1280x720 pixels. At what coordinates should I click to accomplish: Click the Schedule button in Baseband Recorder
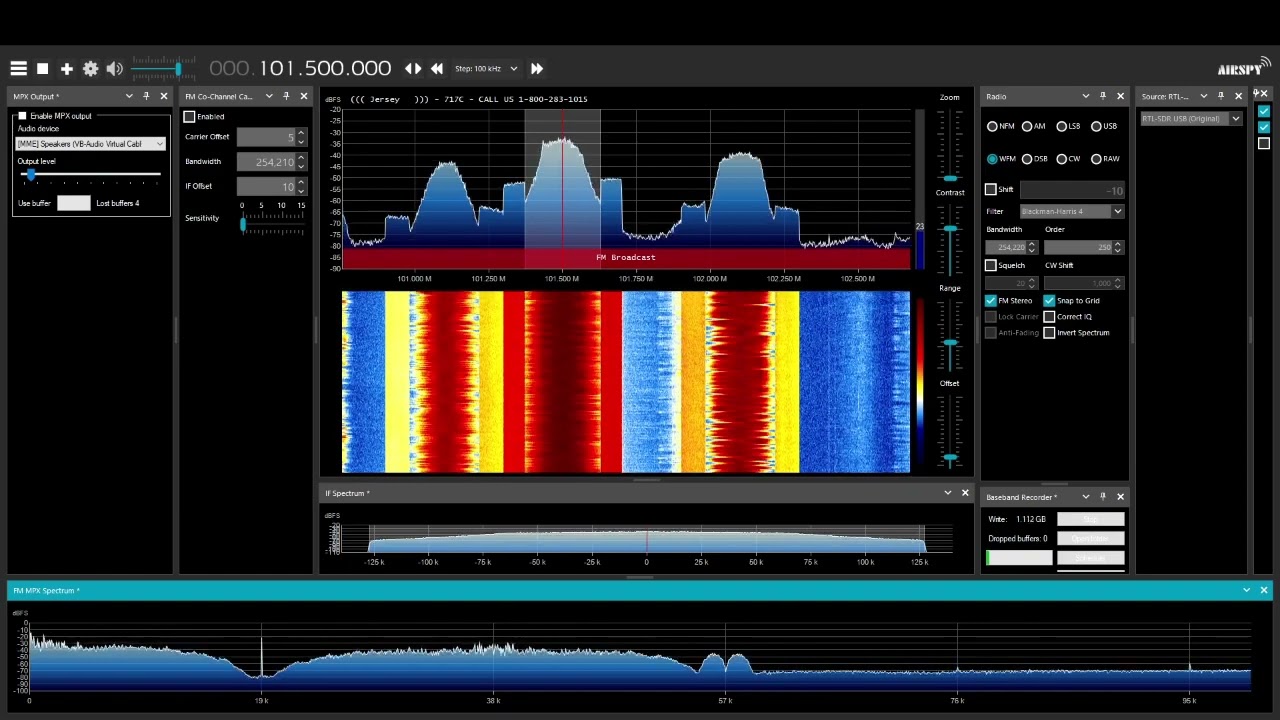tap(1091, 558)
